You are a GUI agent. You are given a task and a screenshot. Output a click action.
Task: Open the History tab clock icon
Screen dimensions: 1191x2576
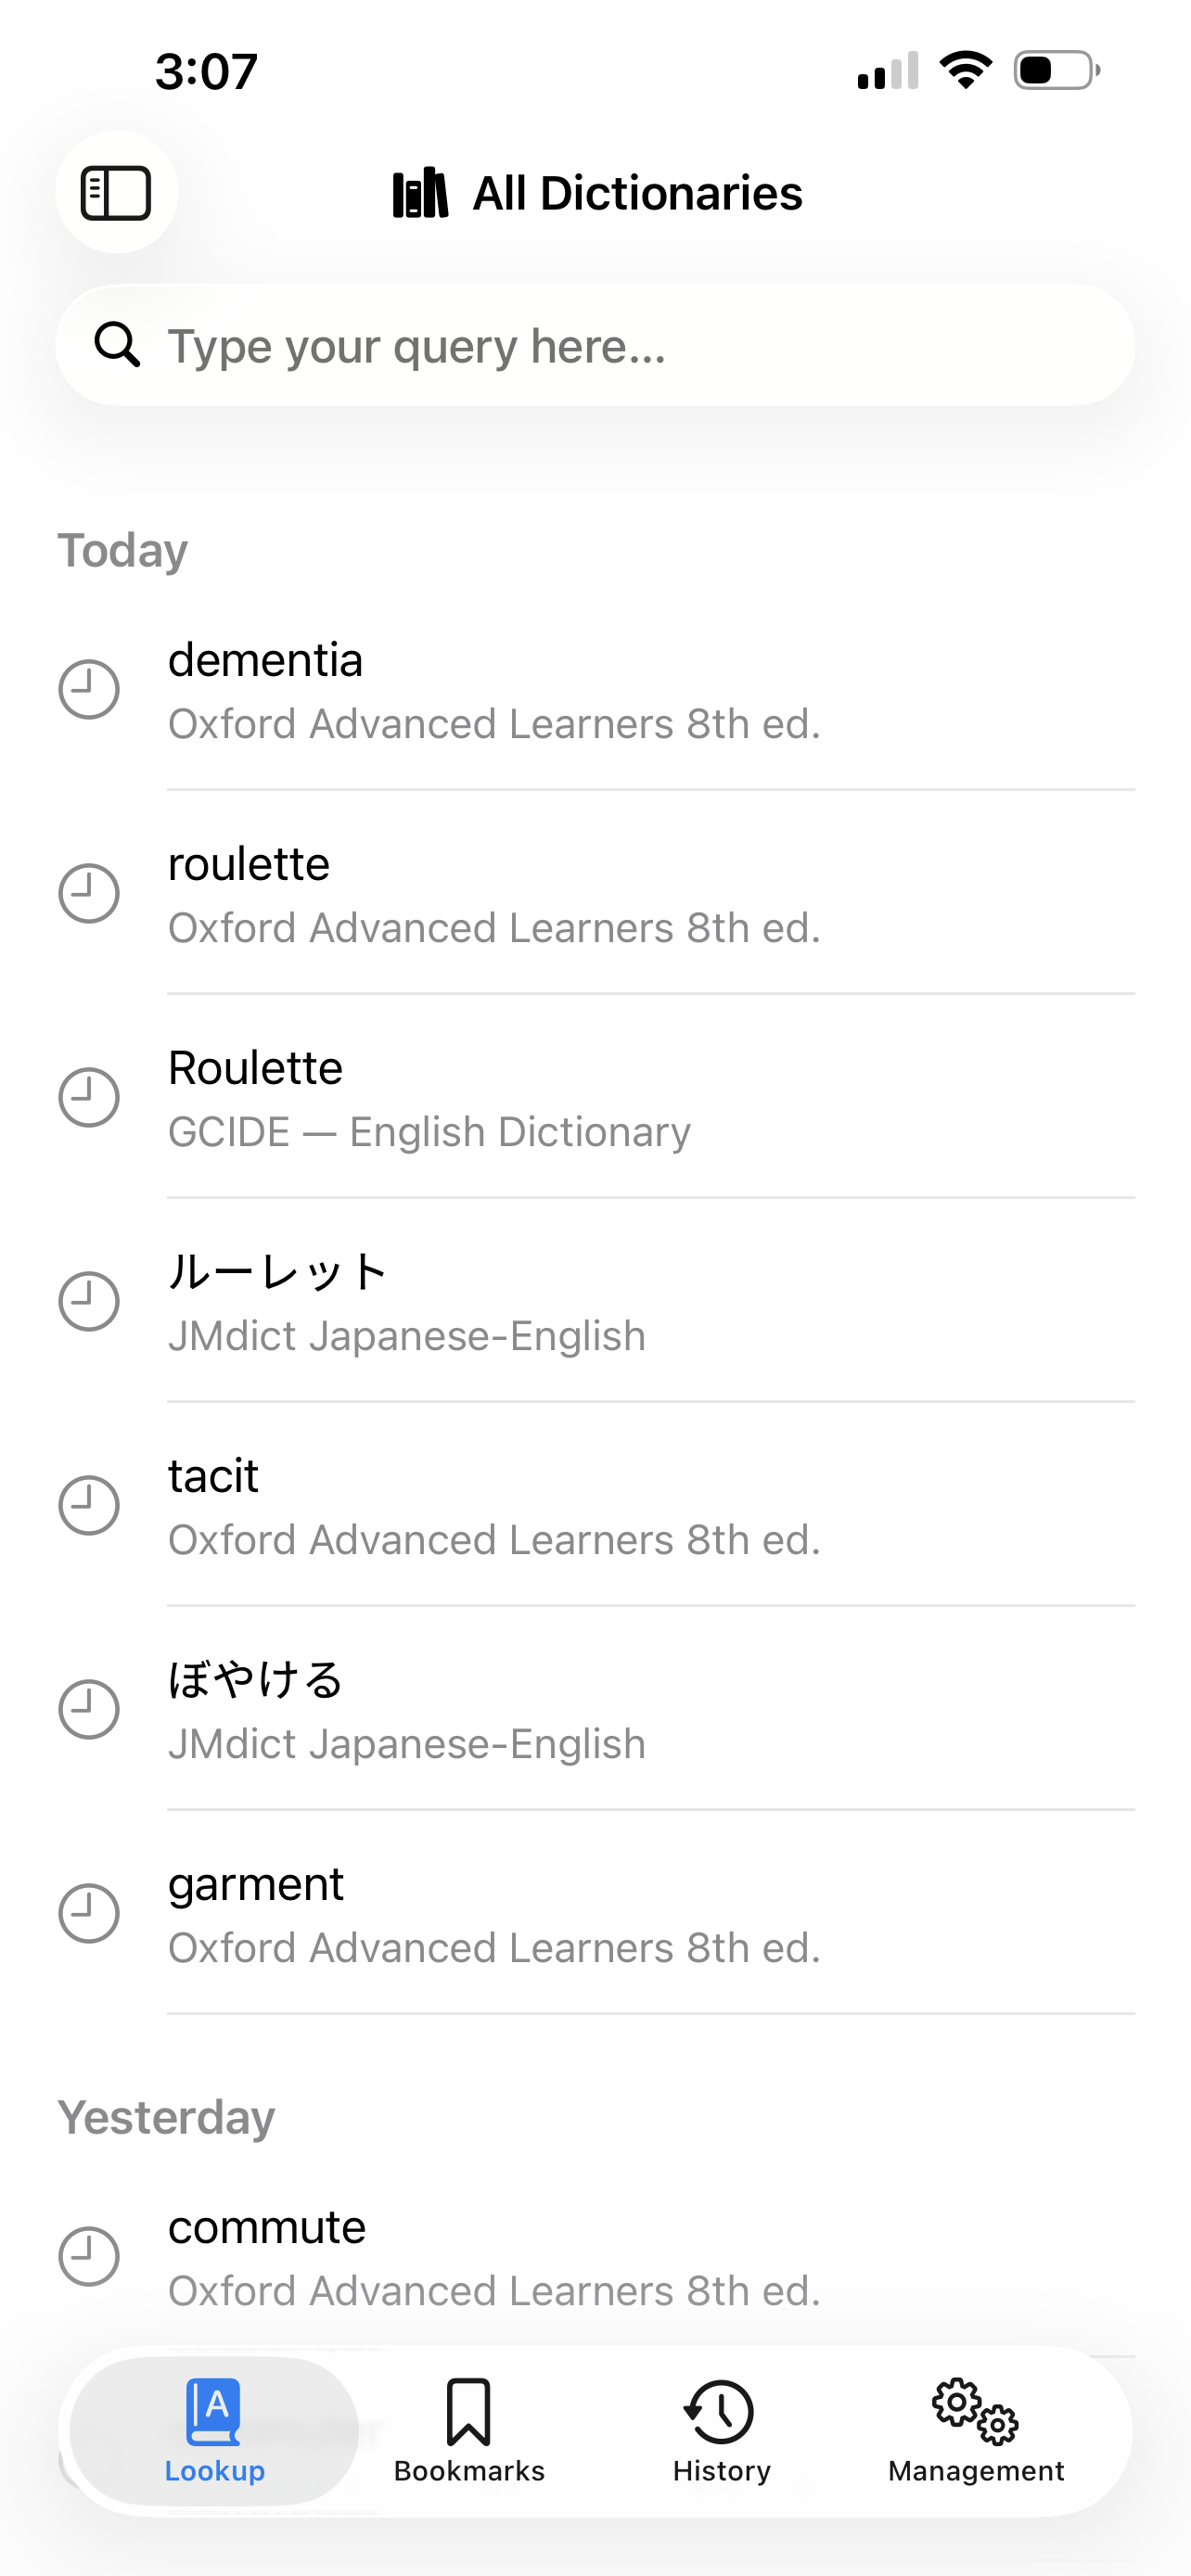coord(720,2412)
